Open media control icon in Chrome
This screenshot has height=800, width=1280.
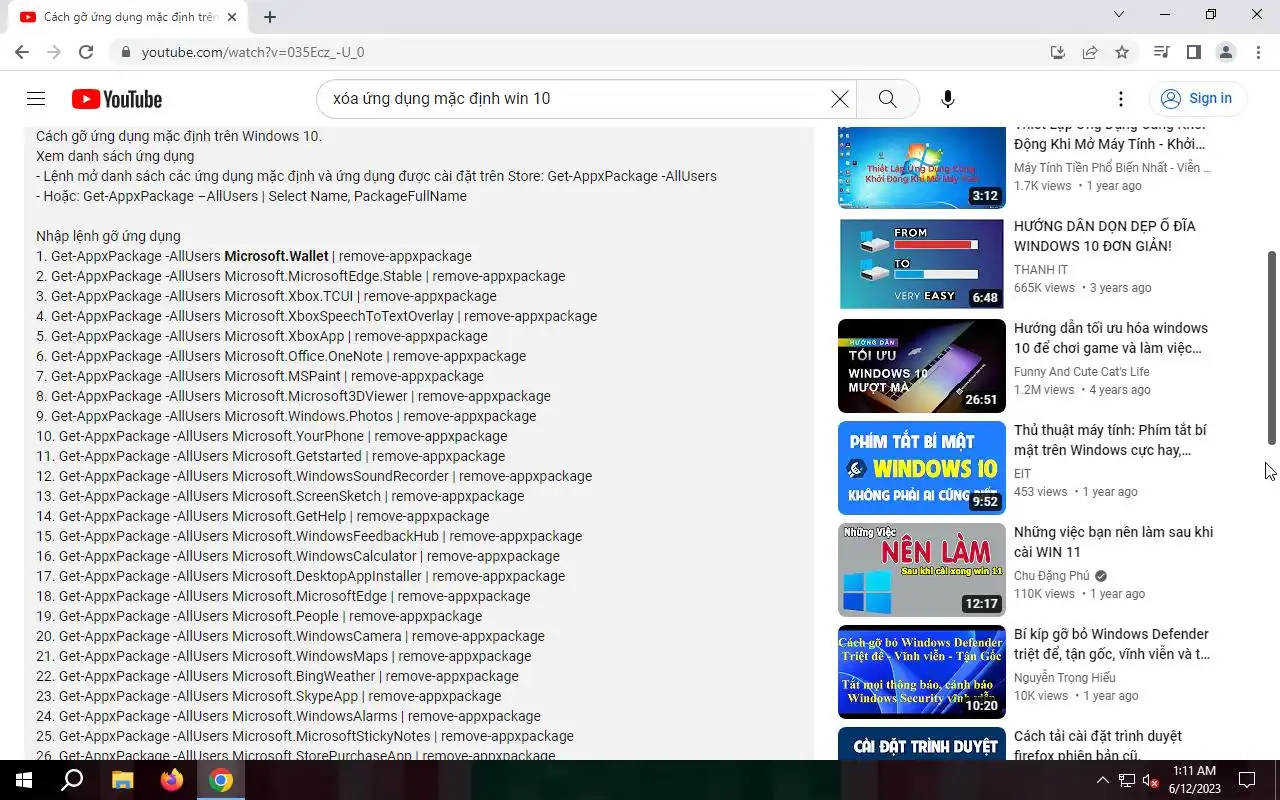coord(1162,52)
